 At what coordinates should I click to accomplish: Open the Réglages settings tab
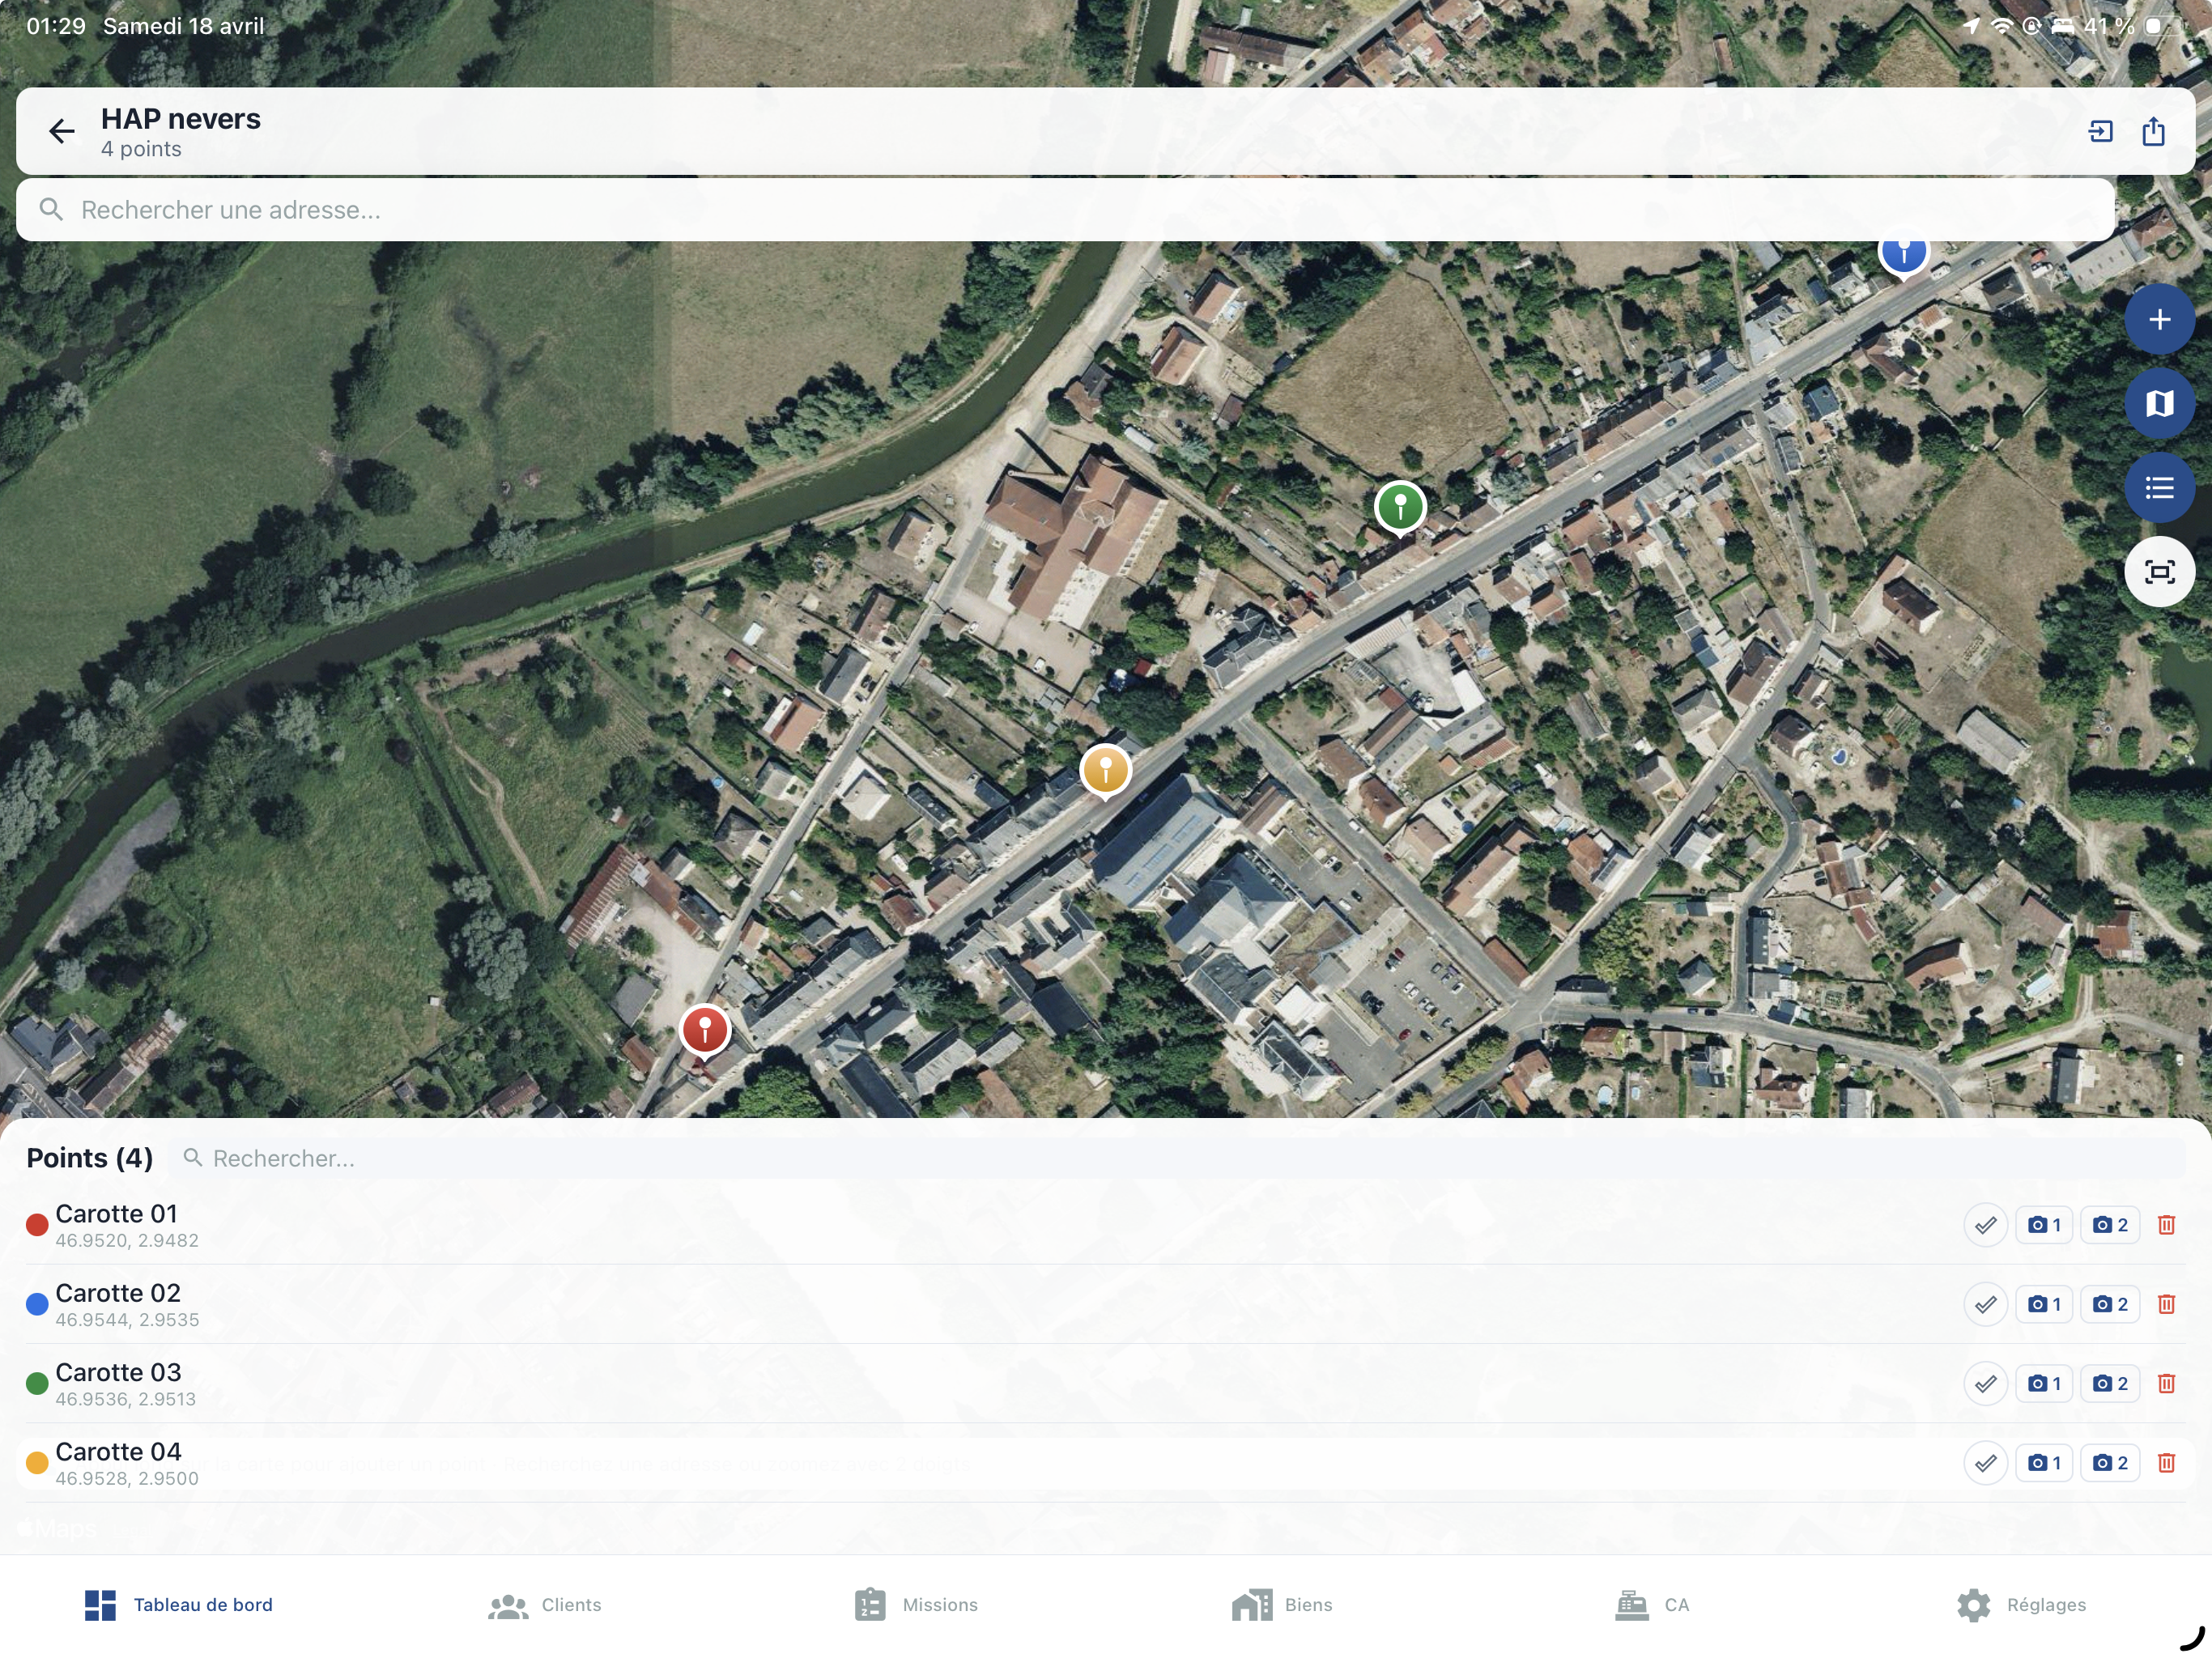click(x=2021, y=1604)
